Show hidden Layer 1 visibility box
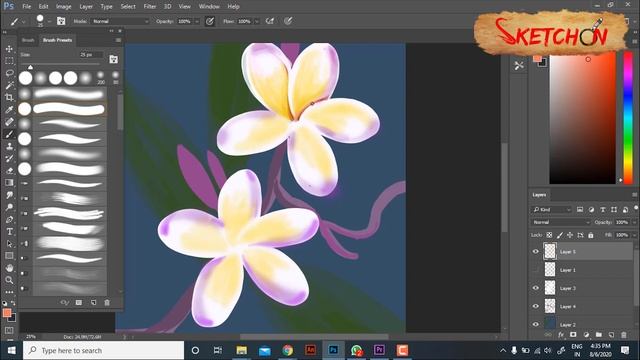The image size is (640, 360). click(x=536, y=270)
